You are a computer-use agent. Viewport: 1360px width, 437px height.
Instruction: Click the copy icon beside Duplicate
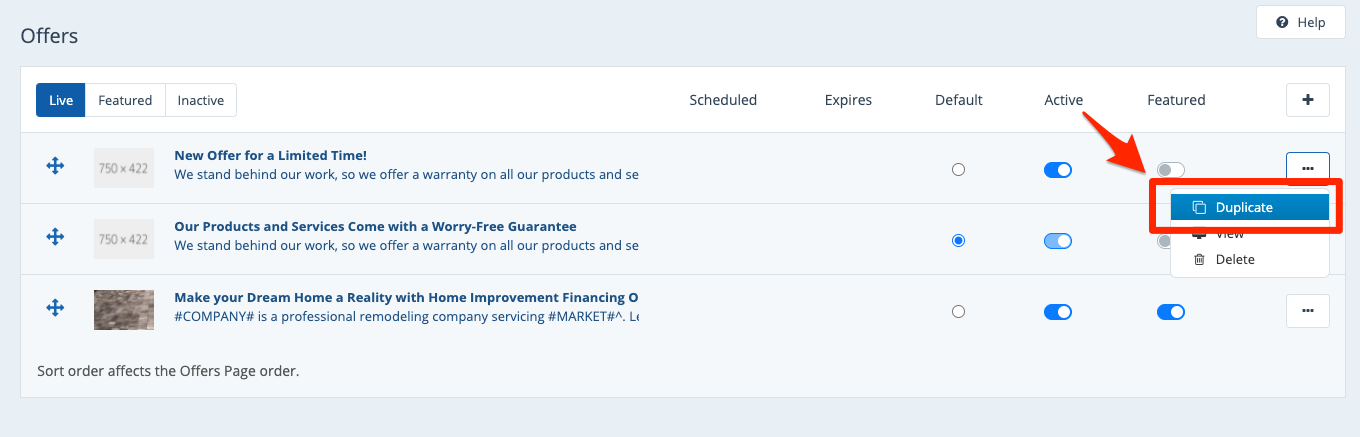pyautogui.click(x=1199, y=207)
